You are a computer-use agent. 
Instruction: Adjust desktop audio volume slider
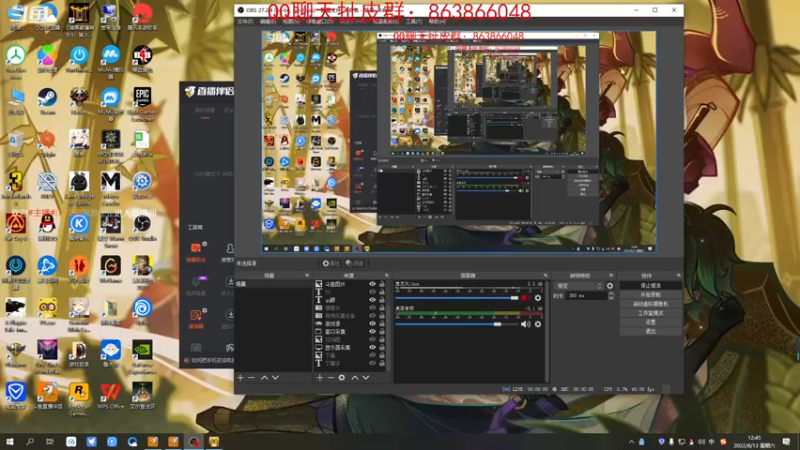[457, 324]
